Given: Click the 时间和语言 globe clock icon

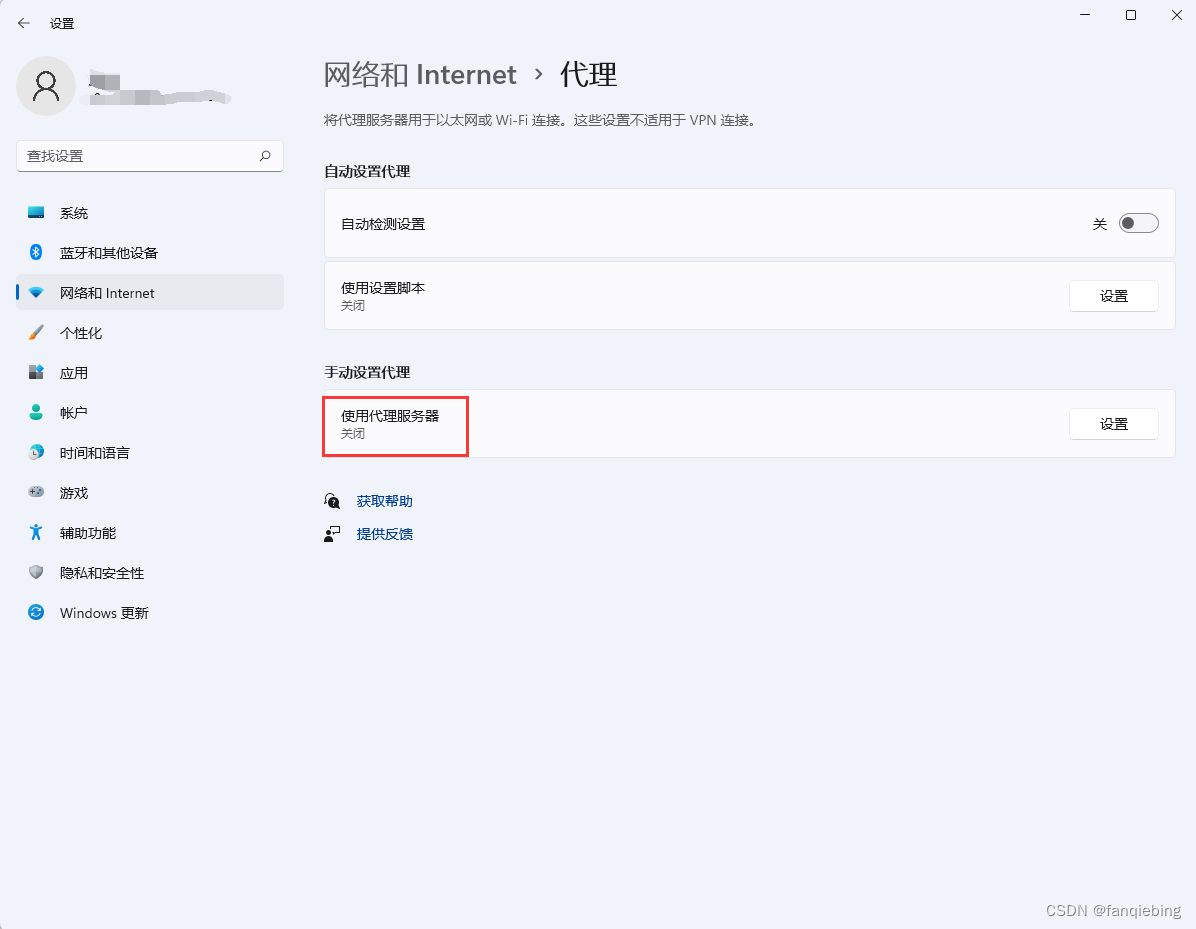Looking at the screenshot, I should pos(36,452).
